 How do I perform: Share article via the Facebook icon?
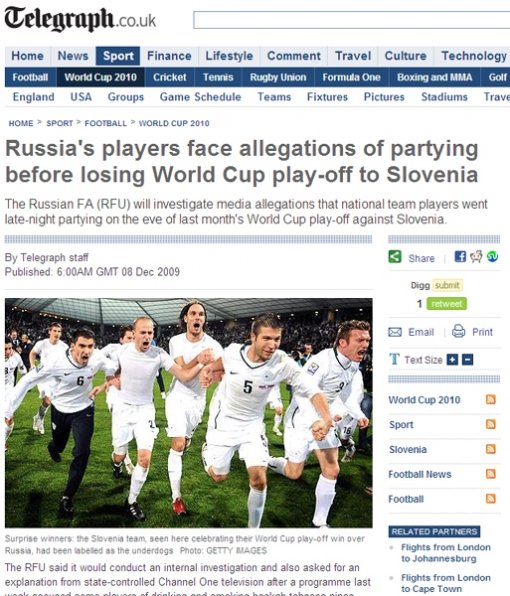pos(460,257)
